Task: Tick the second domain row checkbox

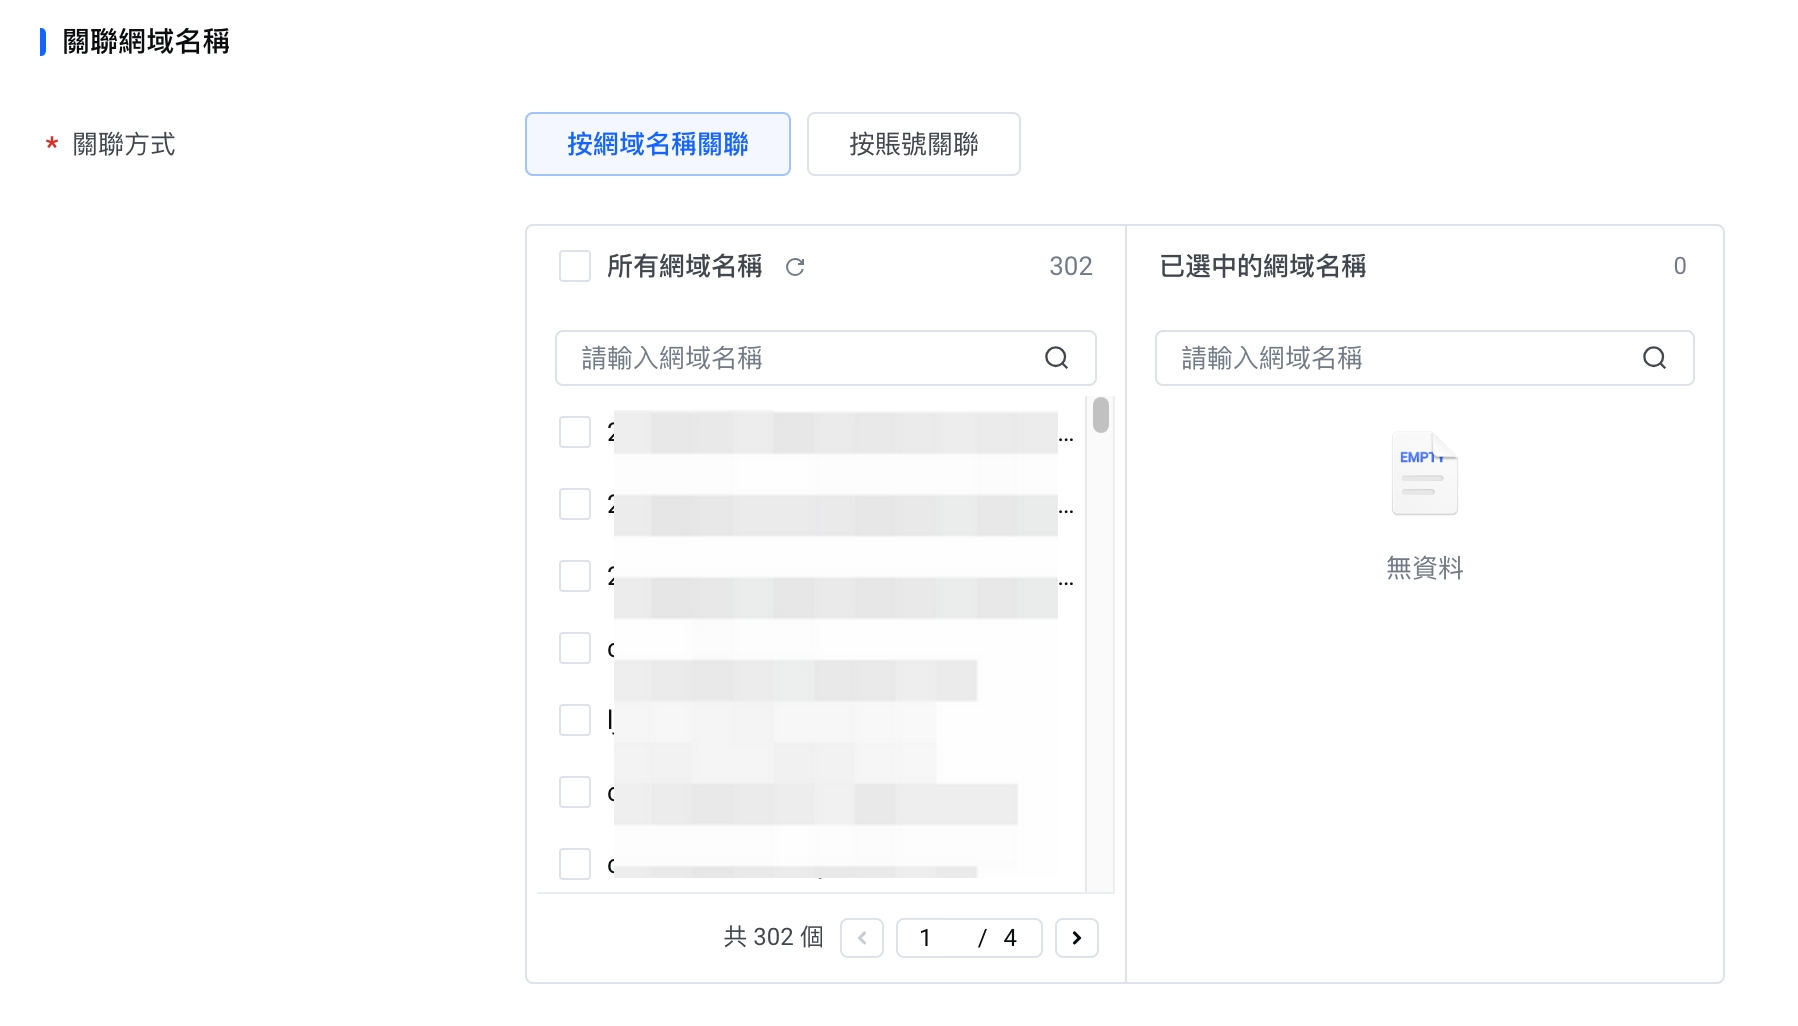Action: pos(575,504)
